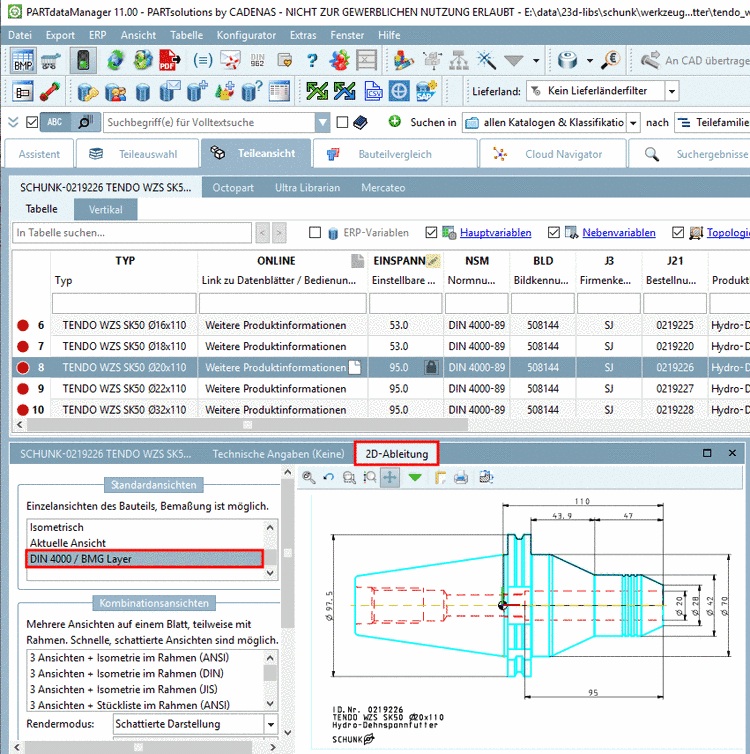Click the undo arrow in 2D view toolbar

328,478
